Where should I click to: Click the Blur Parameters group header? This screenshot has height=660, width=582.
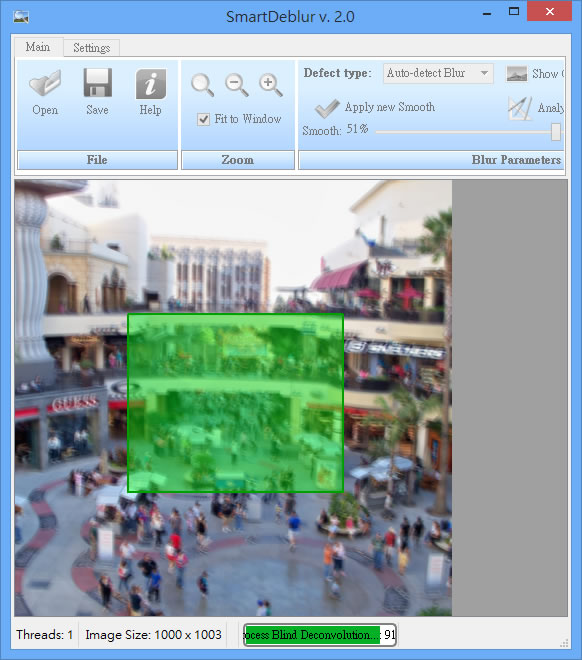[x=431, y=160]
